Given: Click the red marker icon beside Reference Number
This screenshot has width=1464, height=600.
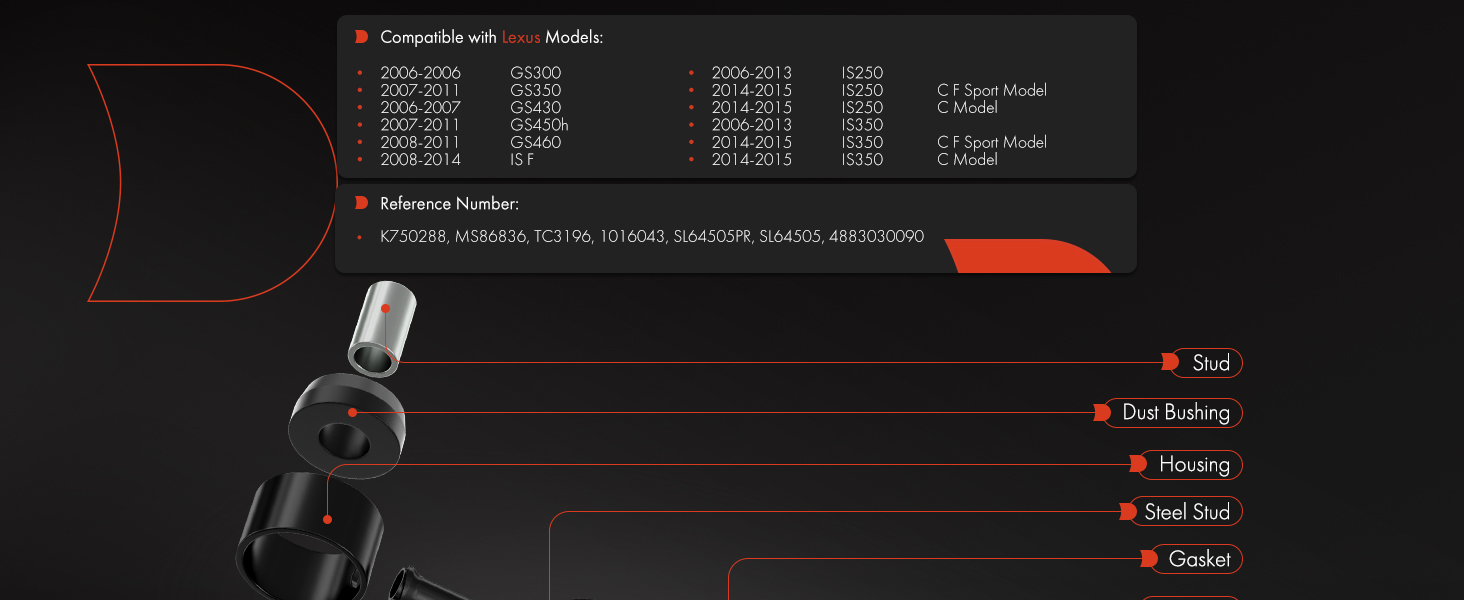Looking at the screenshot, I should click(x=362, y=203).
